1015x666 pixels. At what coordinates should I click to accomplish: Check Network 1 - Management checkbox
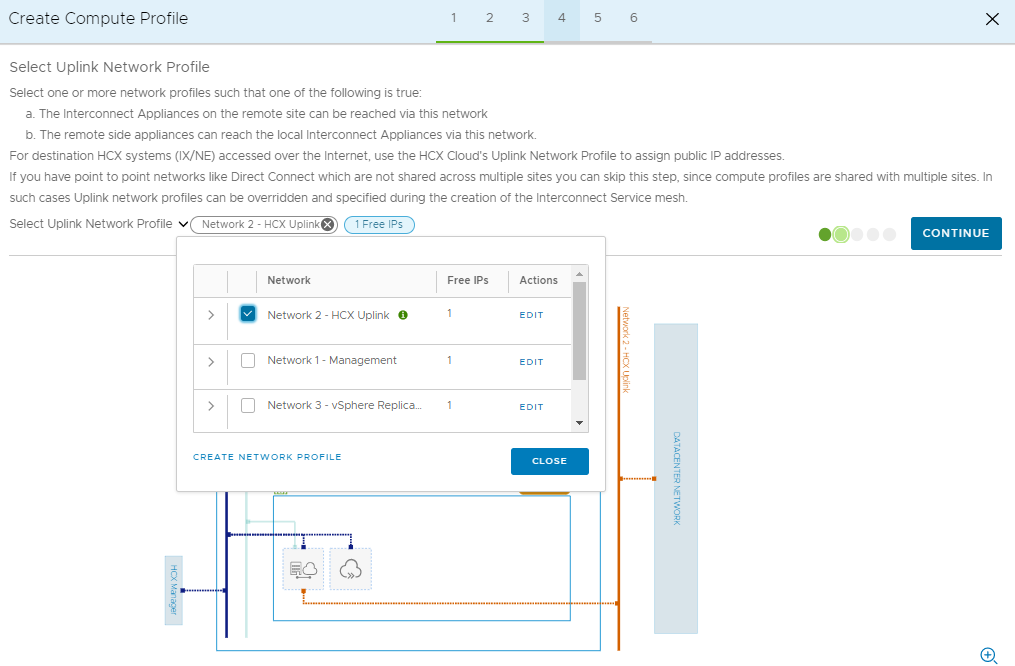pyautogui.click(x=248, y=361)
